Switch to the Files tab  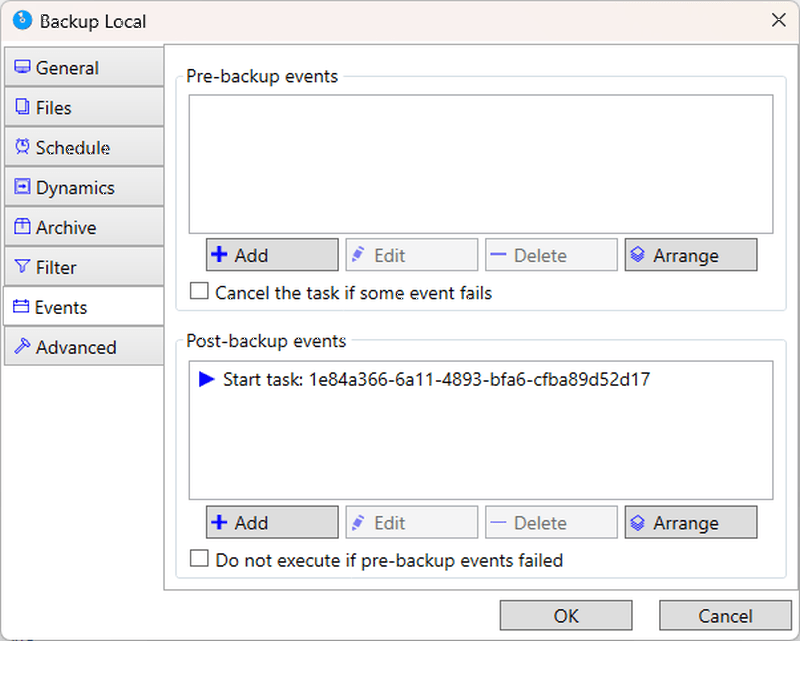tap(84, 107)
